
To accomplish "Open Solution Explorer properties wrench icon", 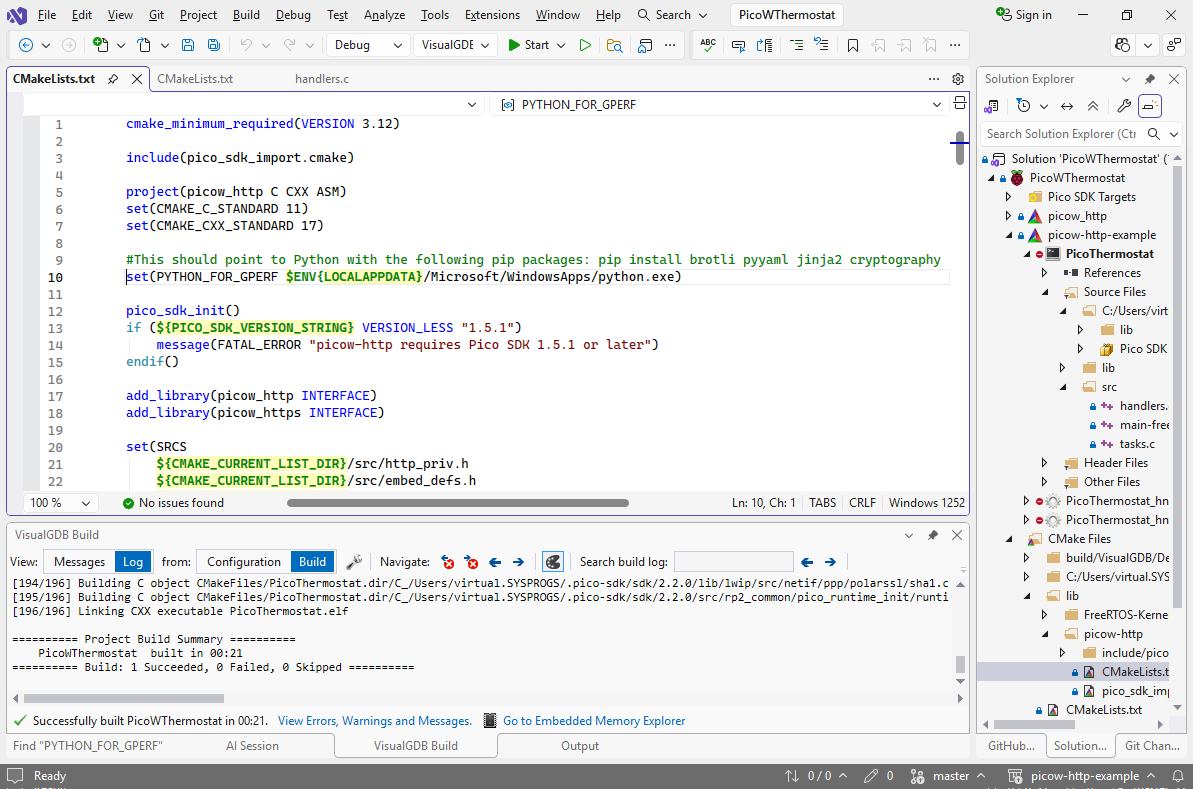I will [1124, 106].
